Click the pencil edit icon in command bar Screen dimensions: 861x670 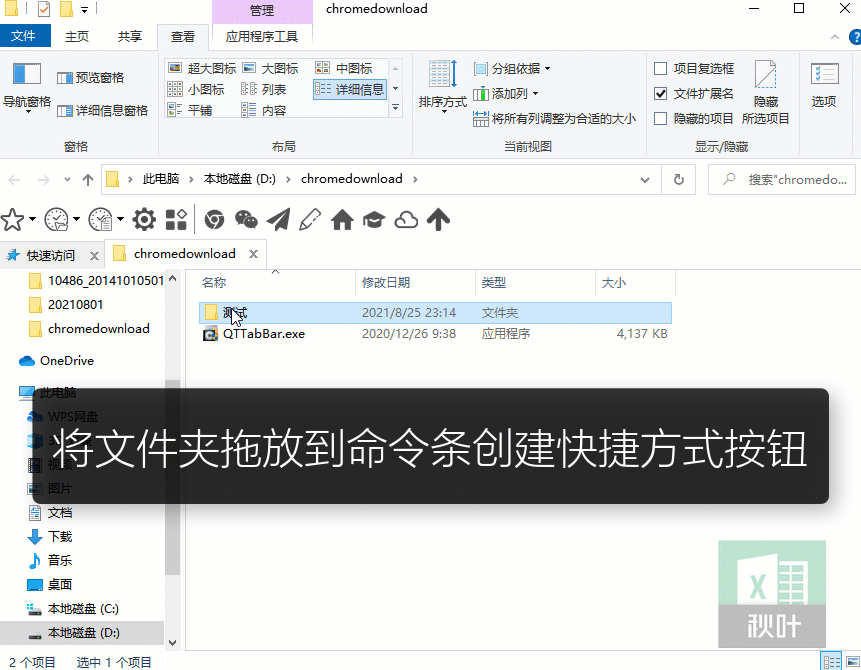tap(310, 220)
